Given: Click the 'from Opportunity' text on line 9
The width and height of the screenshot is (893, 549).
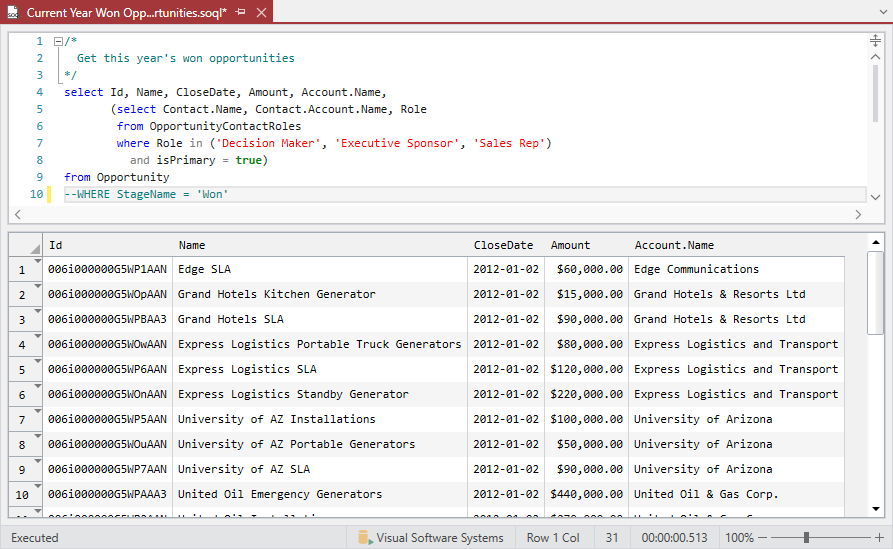Looking at the screenshot, I should [117, 177].
